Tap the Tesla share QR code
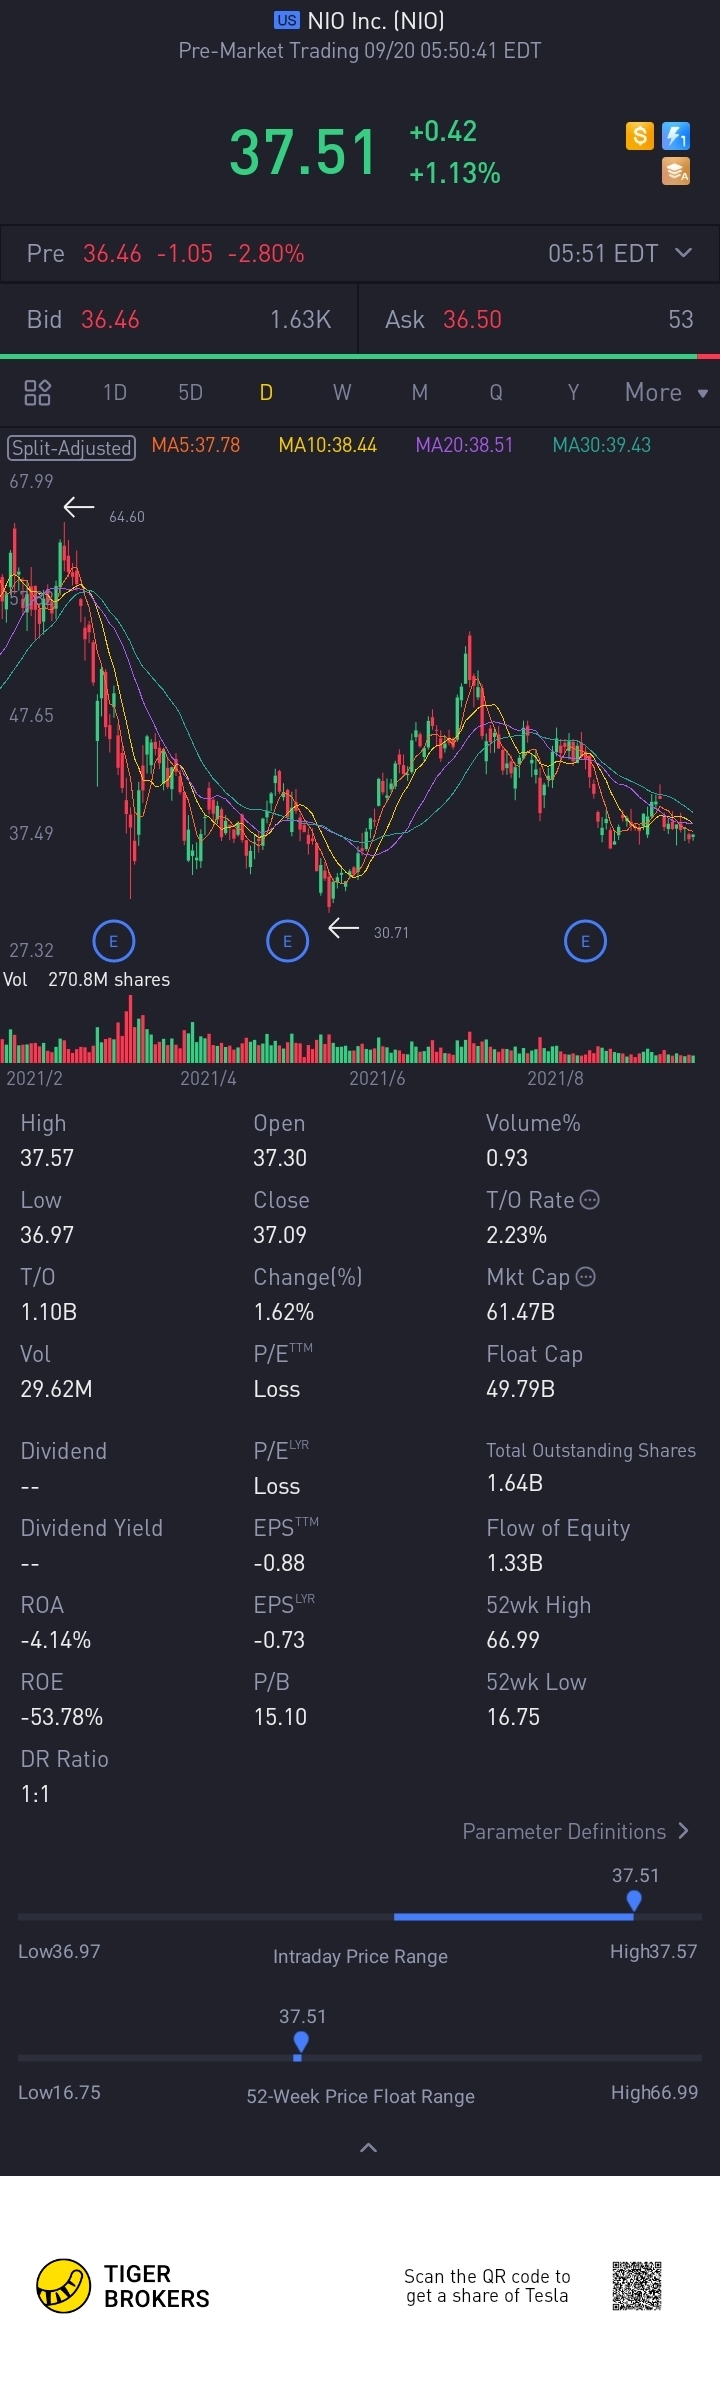Screen dimensions: 720x2397 tap(637, 2285)
